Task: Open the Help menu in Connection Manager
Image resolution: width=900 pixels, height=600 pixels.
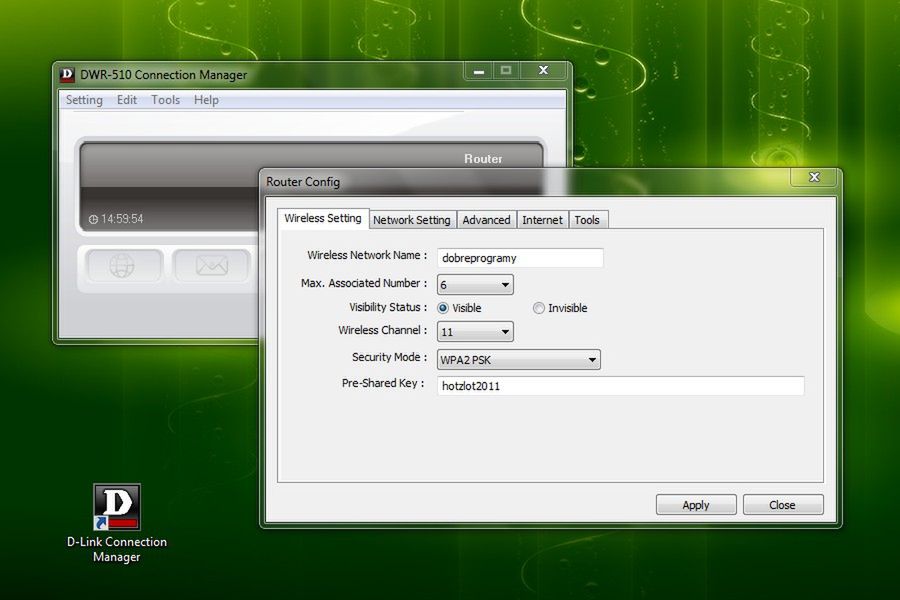Action: tap(206, 100)
